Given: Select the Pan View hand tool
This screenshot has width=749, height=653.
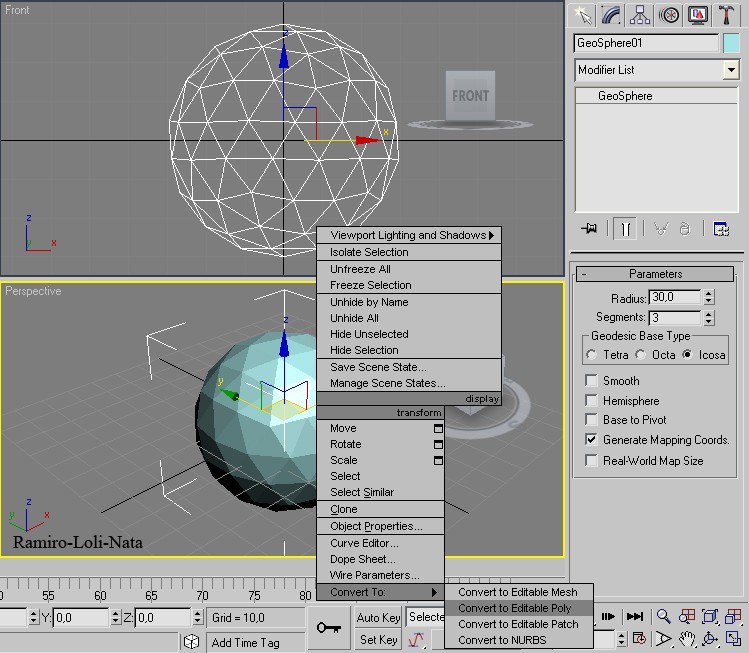Looking at the screenshot, I should 687,638.
